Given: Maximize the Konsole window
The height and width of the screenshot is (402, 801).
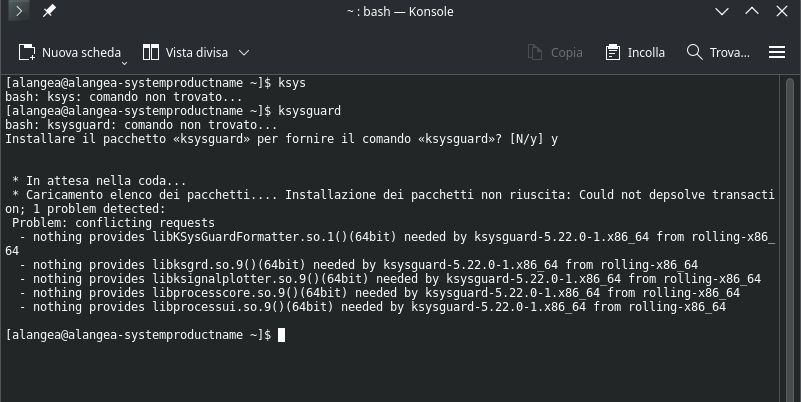Looking at the screenshot, I should tap(751, 11).
